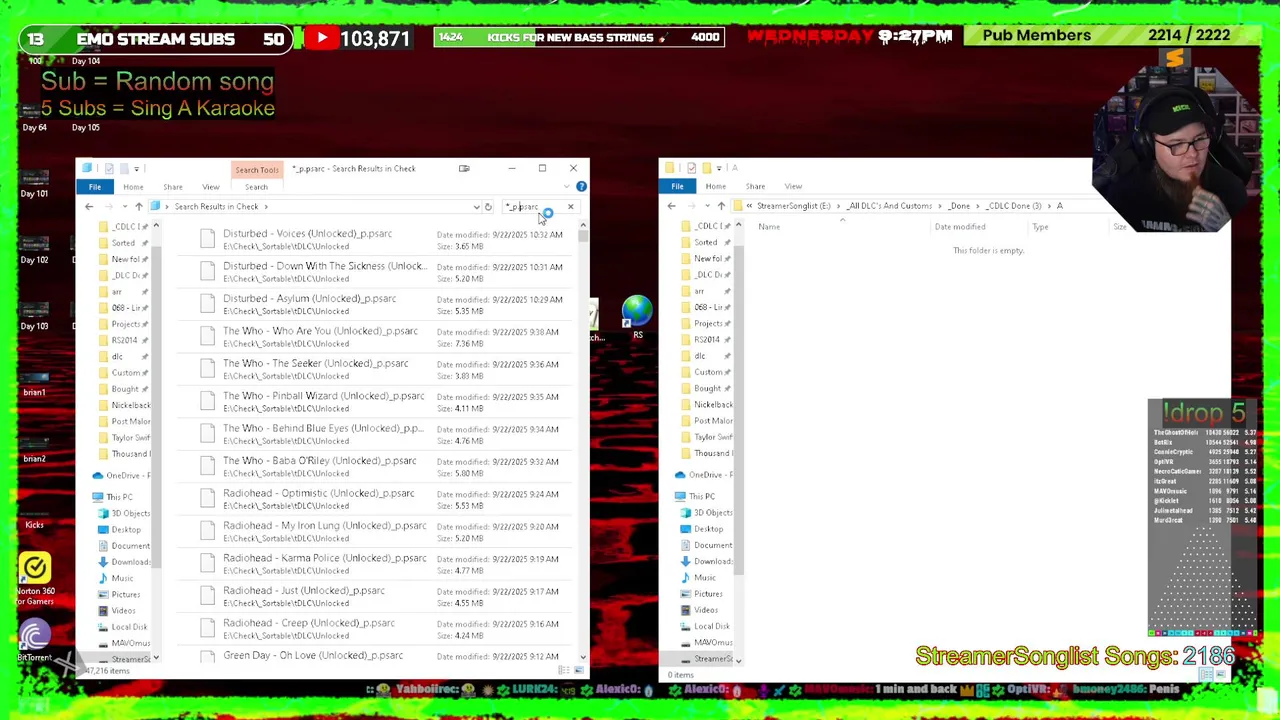Select the Search ribbon tab
This screenshot has height=720, width=1280.
tap(256, 187)
